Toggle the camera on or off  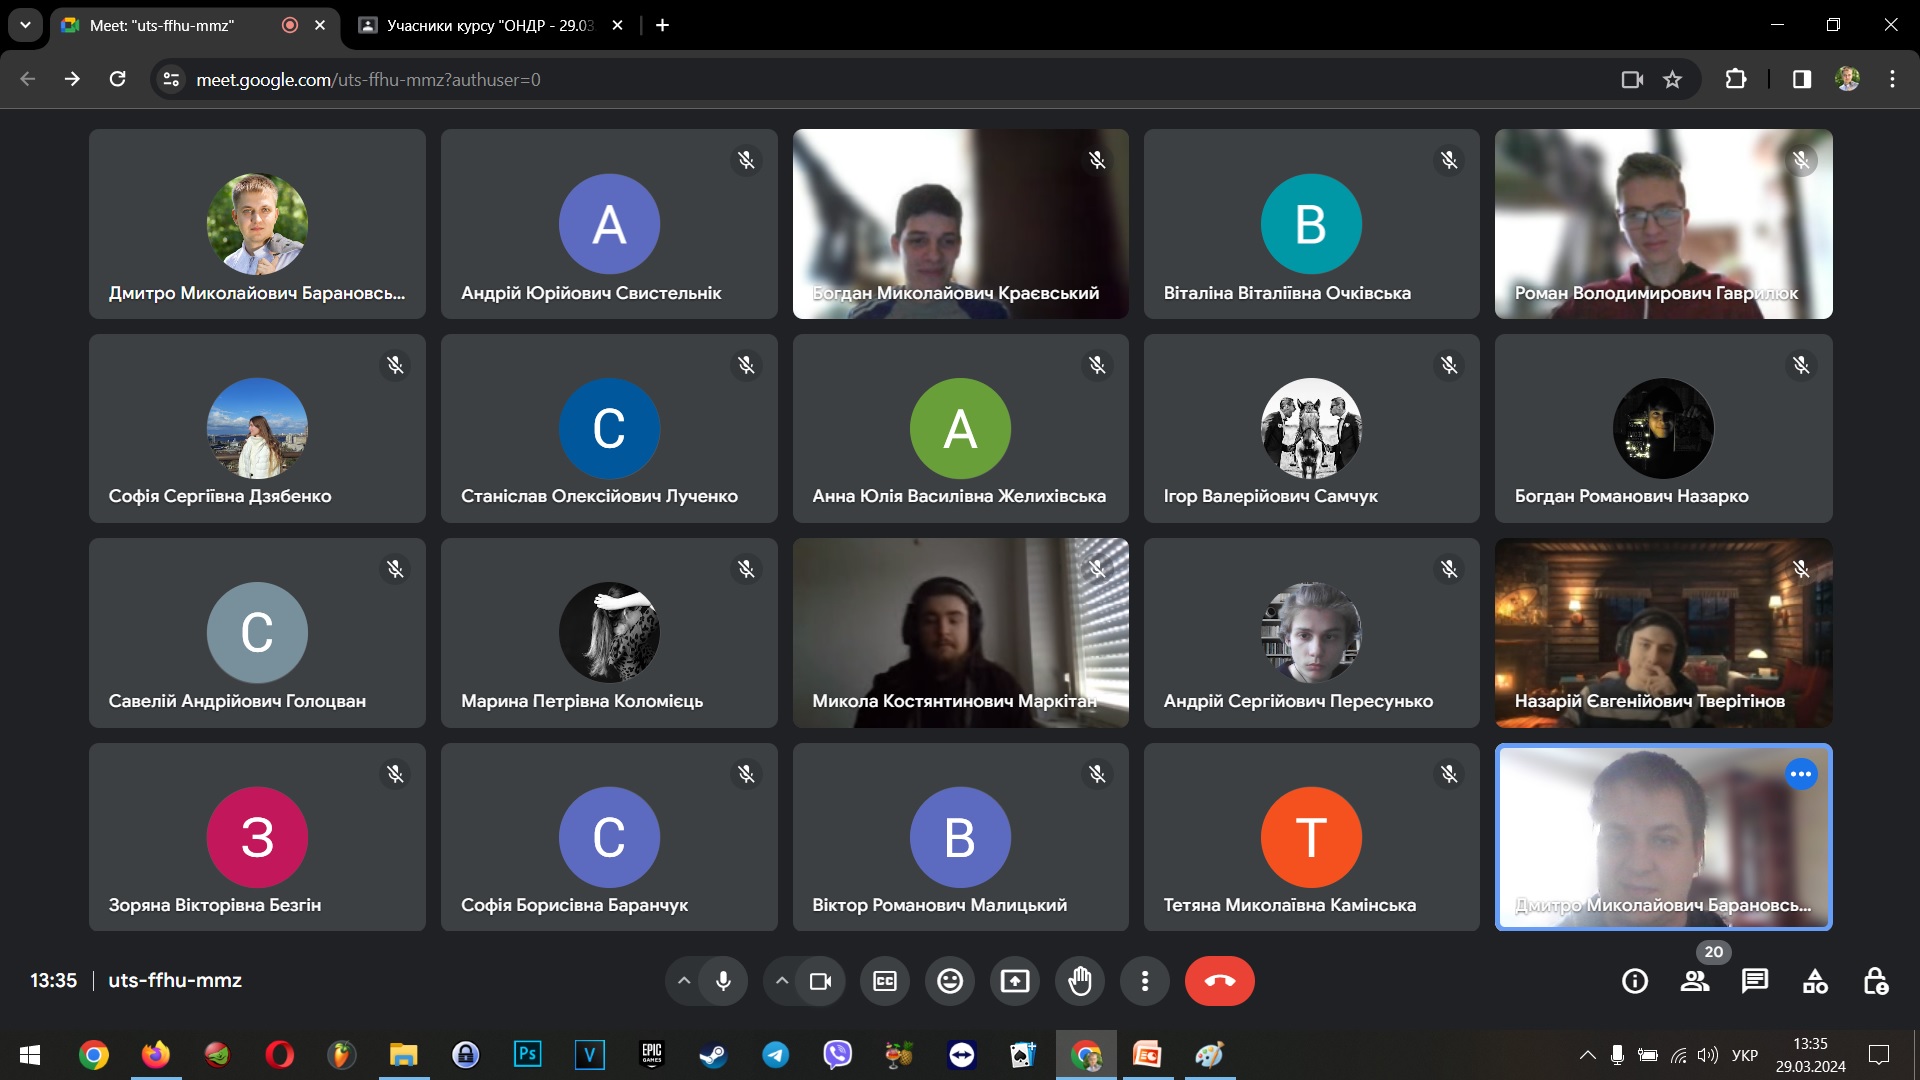tap(821, 981)
